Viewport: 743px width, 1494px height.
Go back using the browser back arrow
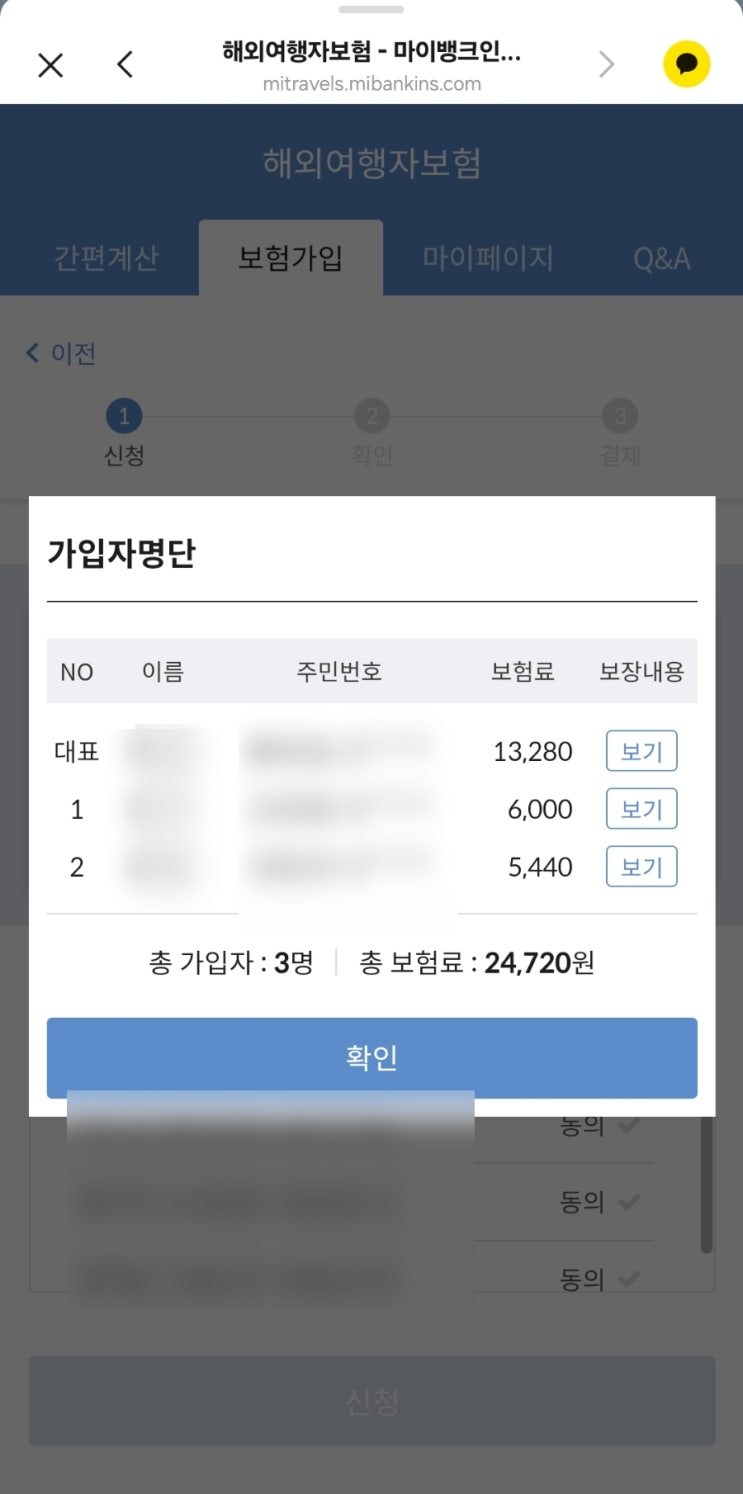[124, 66]
